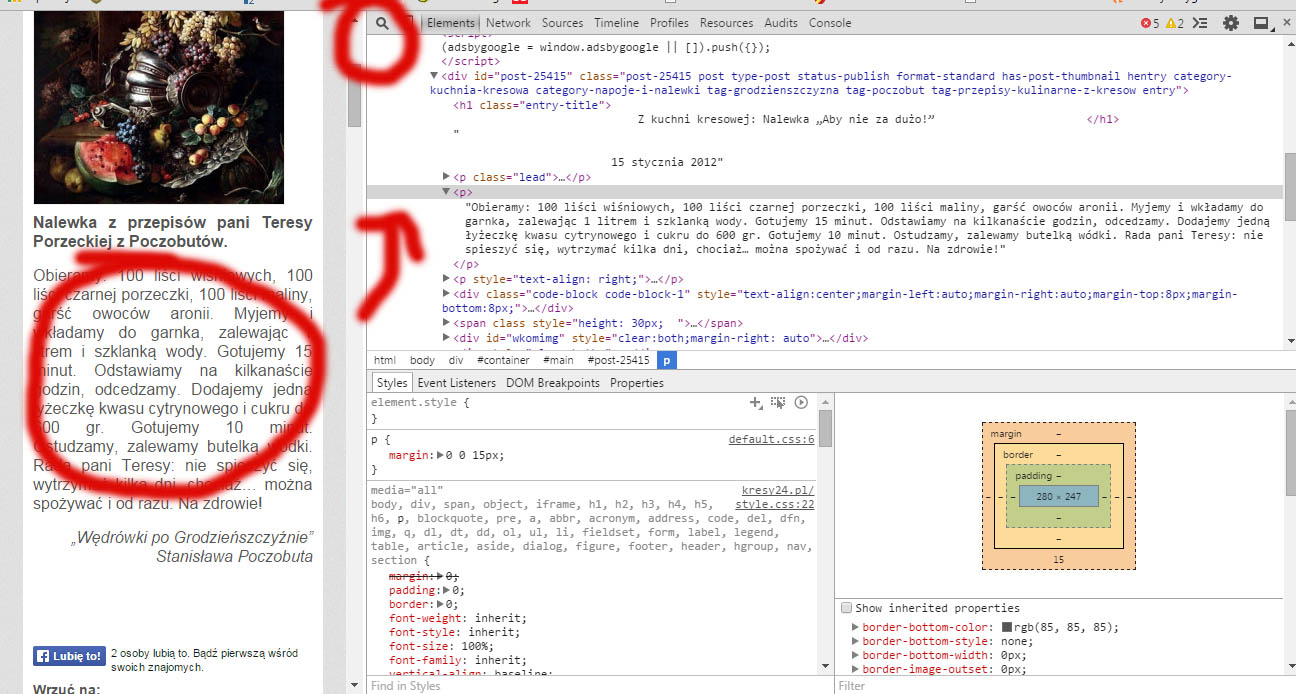Click the rgb(85, 85, 85) color swatch

click(x=1007, y=628)
